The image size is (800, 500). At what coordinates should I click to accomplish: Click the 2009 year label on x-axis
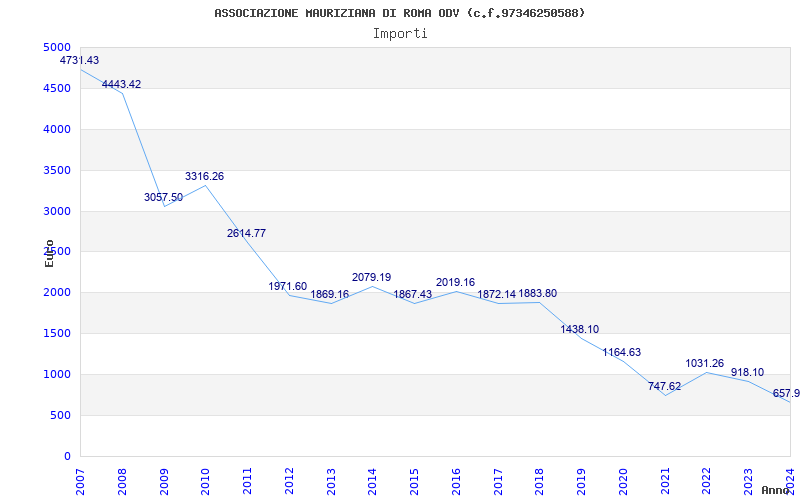[164, 482]
